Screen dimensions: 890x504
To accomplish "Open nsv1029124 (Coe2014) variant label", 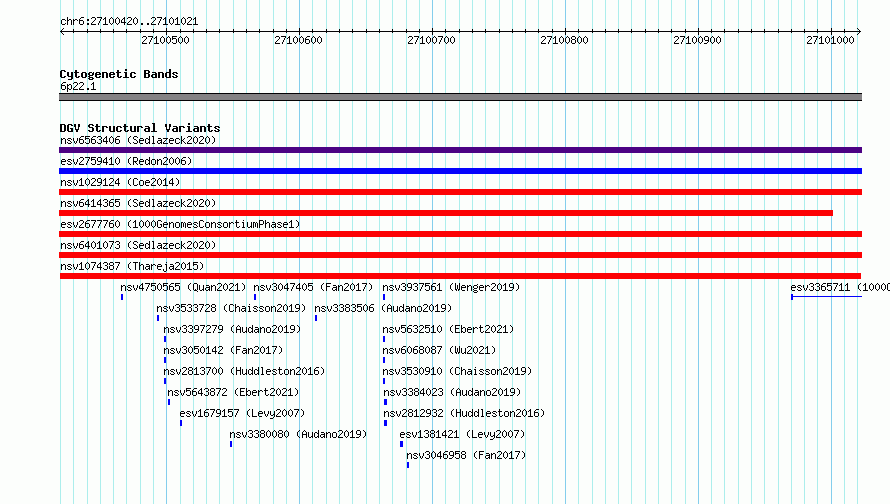I will 120,182.
